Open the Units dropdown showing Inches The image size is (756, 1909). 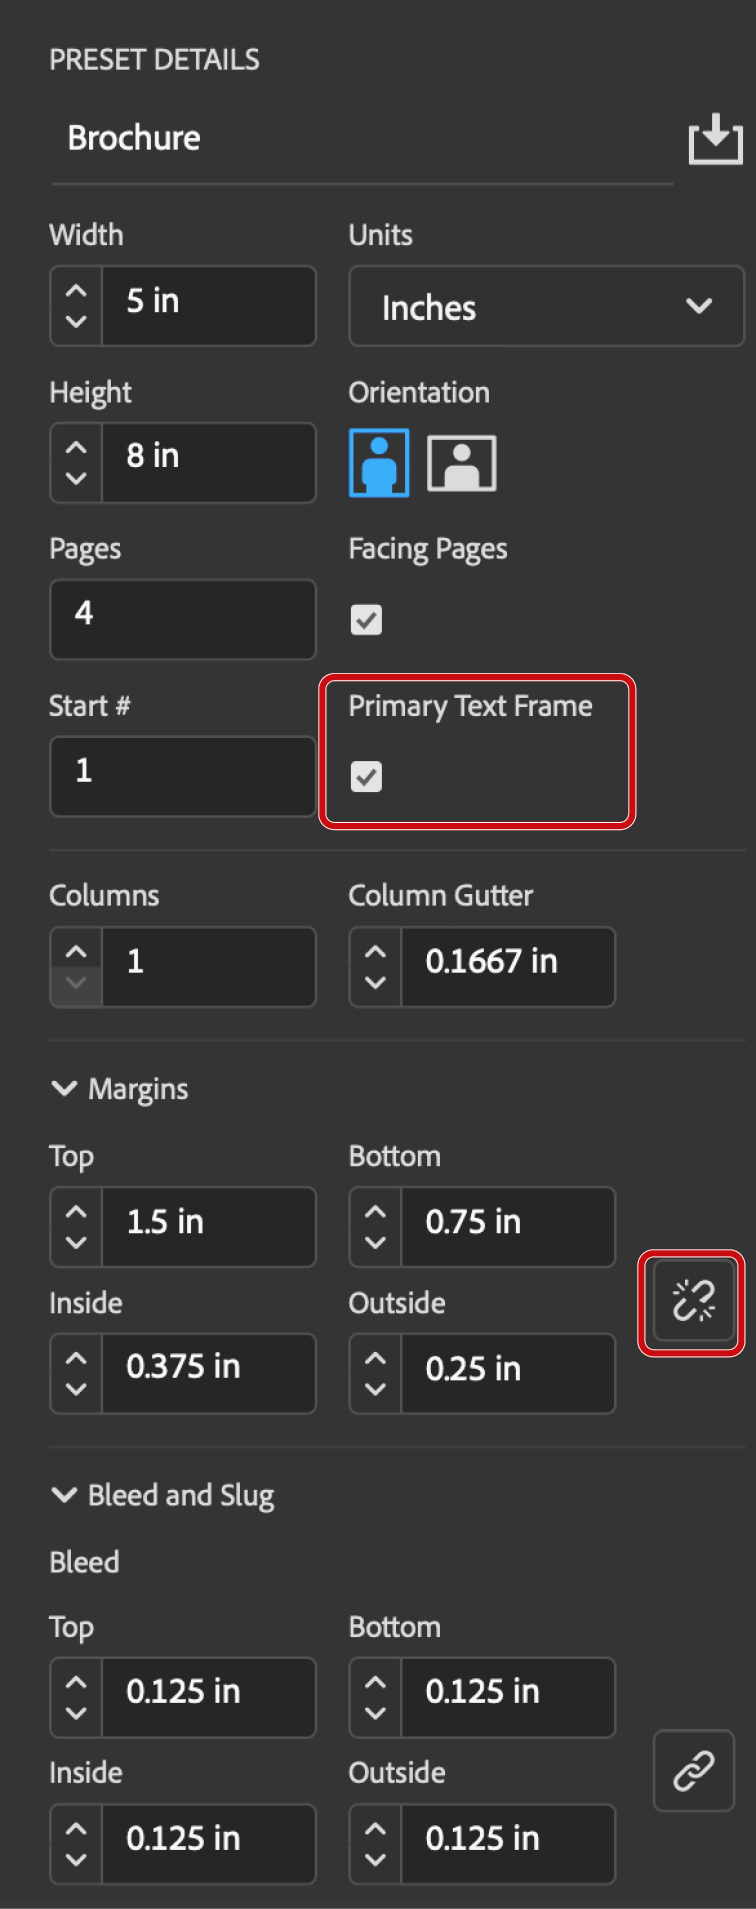click(546, 306)
